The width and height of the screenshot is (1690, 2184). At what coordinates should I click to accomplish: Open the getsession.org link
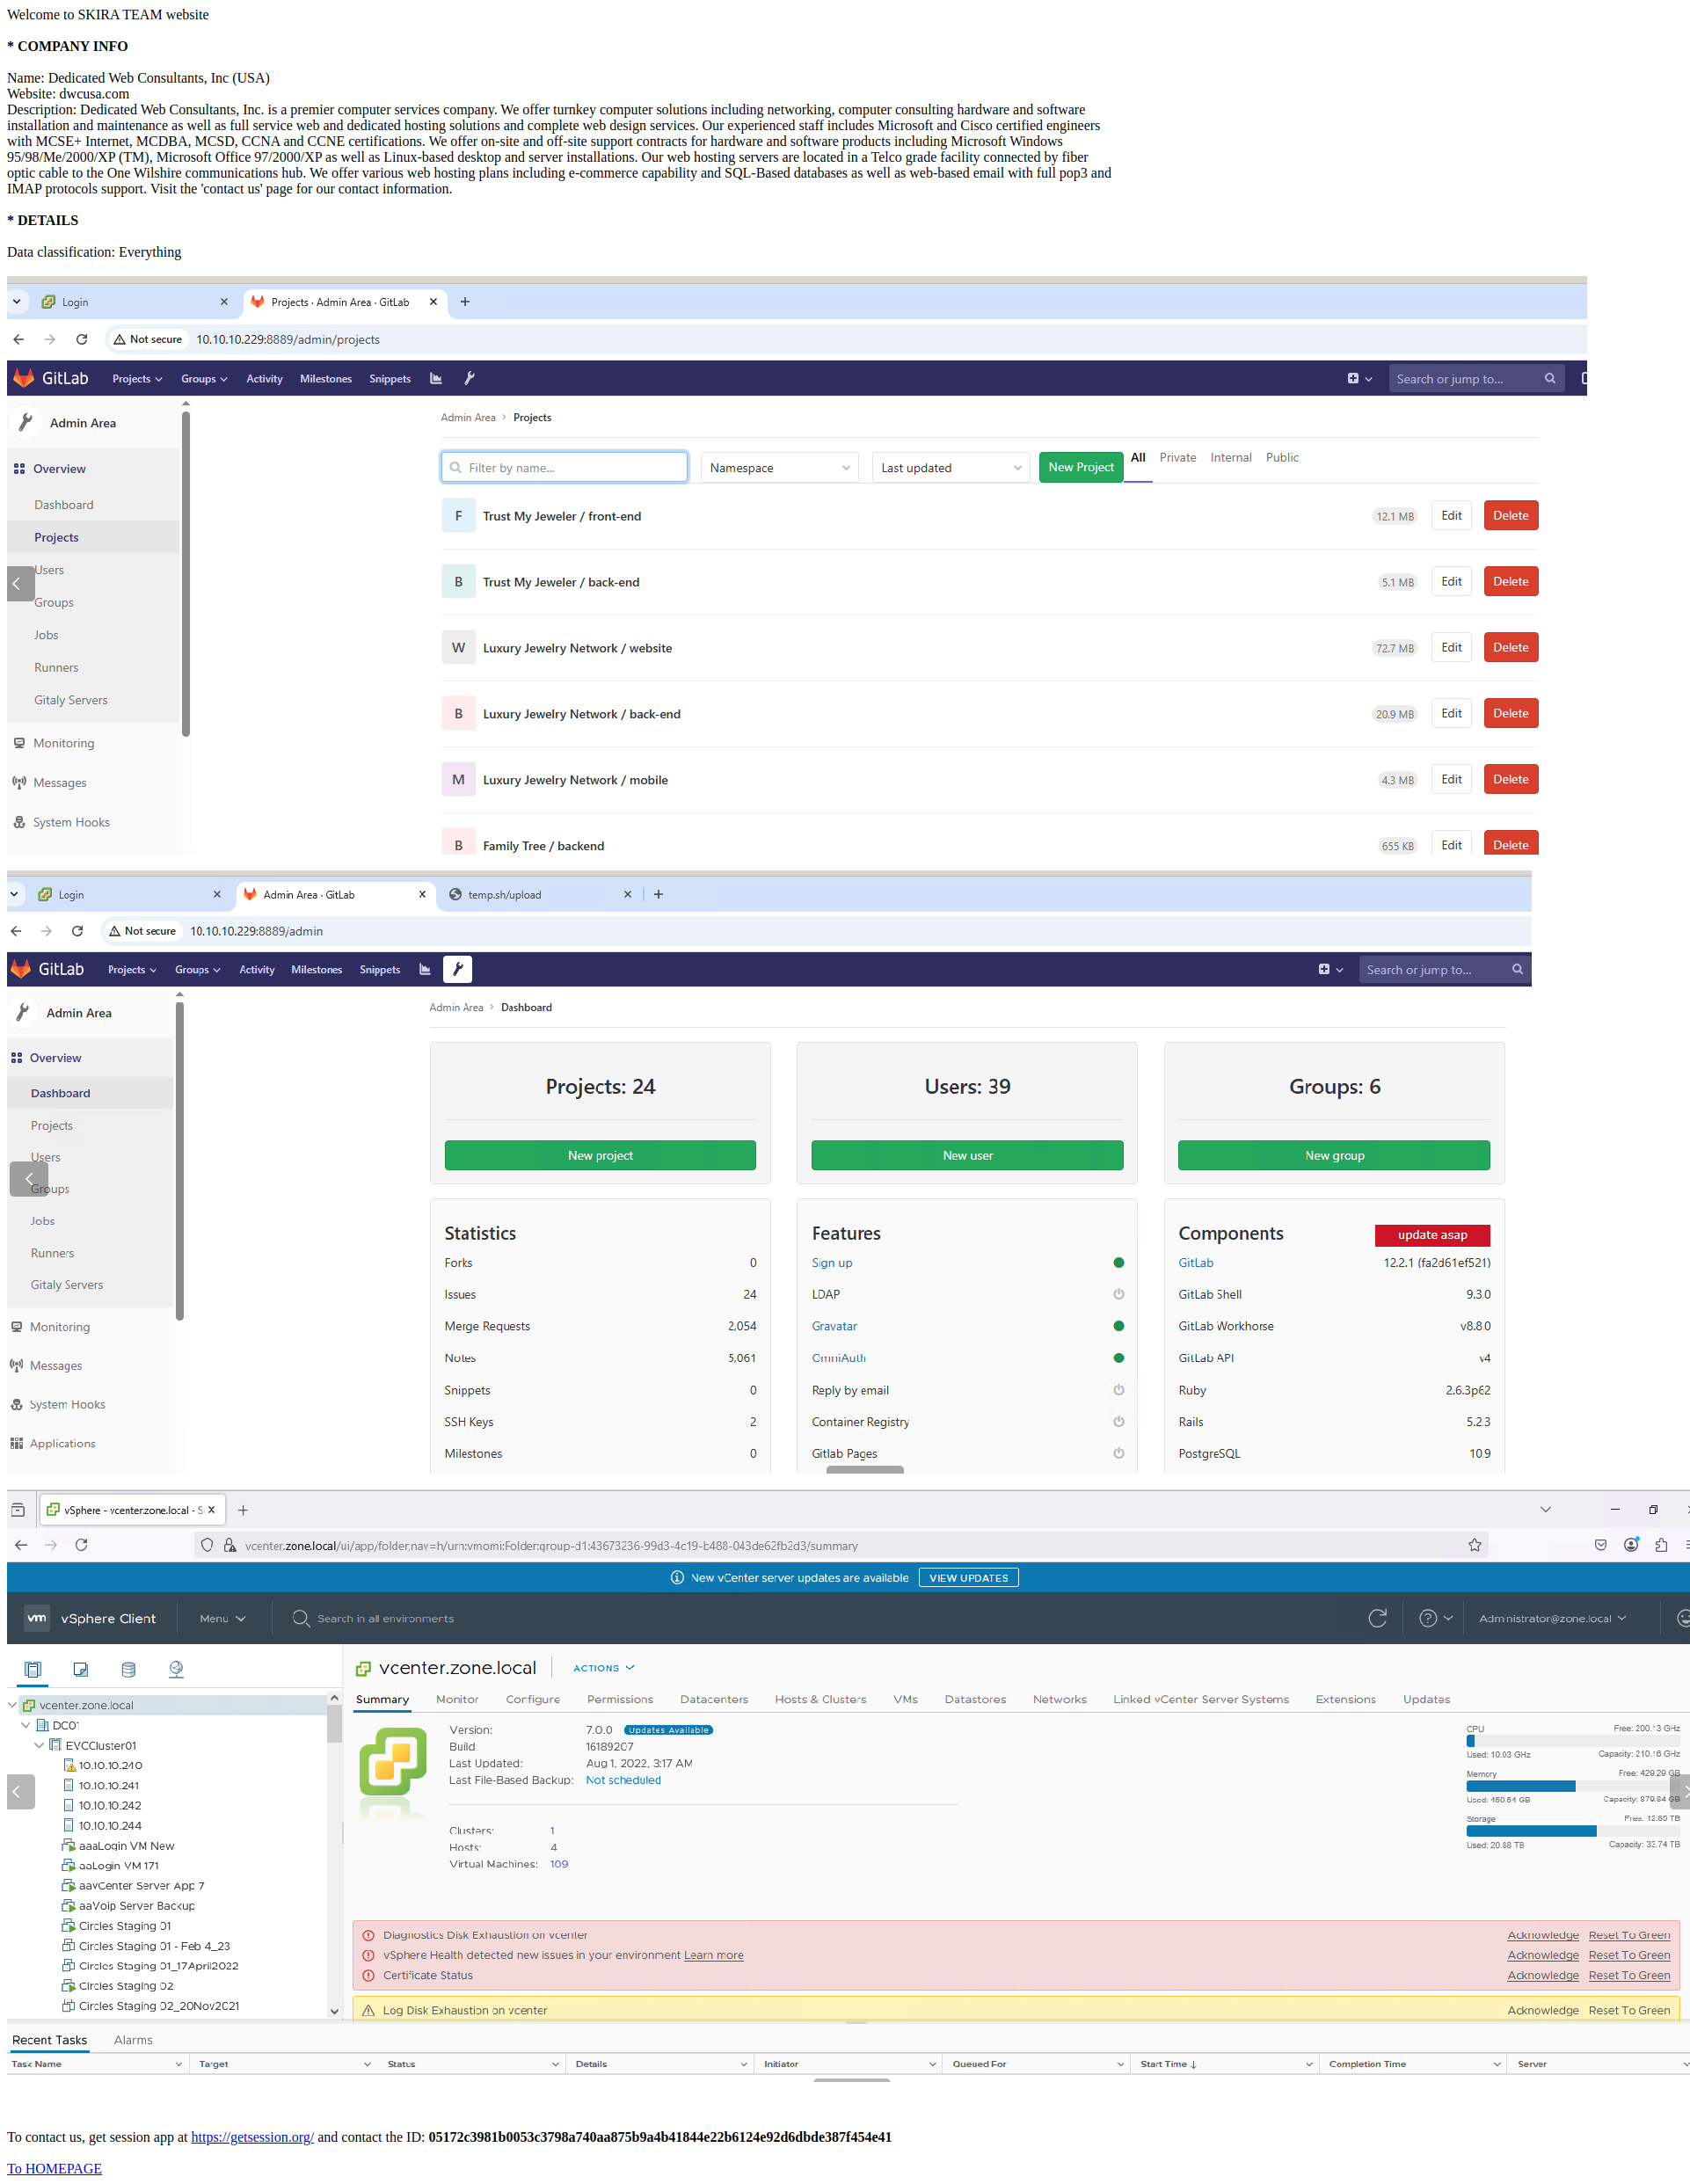point(252,2137)
